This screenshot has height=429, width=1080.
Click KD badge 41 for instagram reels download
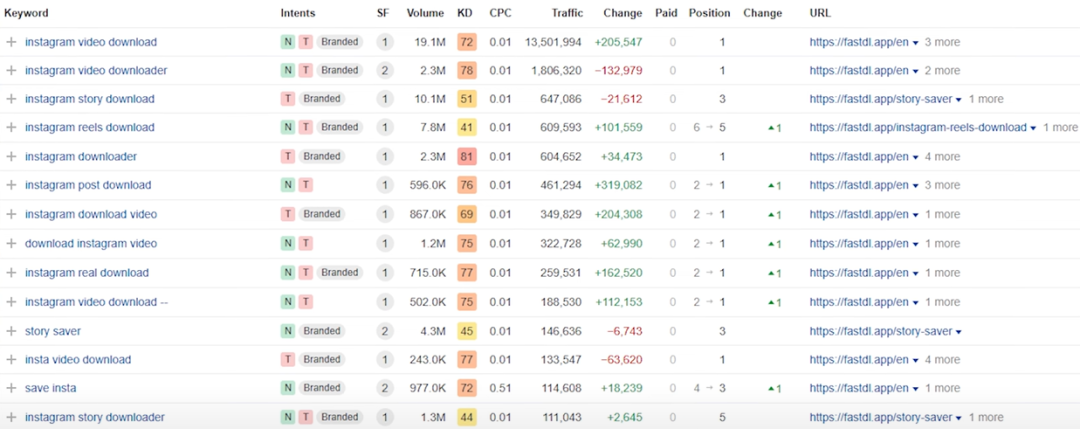[x=466, y=127]
